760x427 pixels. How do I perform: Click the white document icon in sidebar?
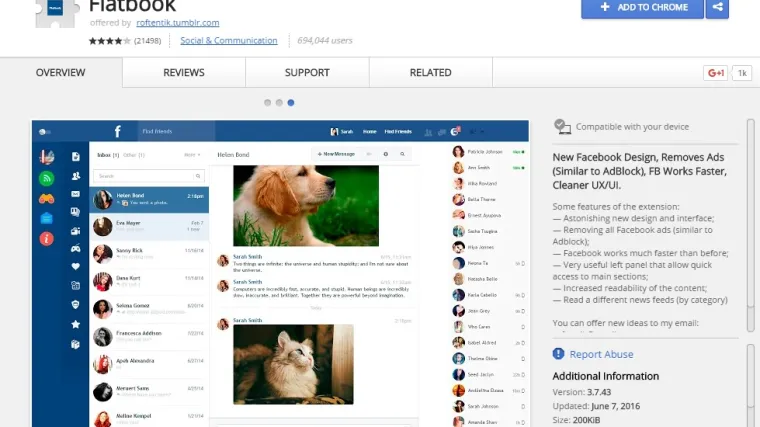tap(76, 157)
